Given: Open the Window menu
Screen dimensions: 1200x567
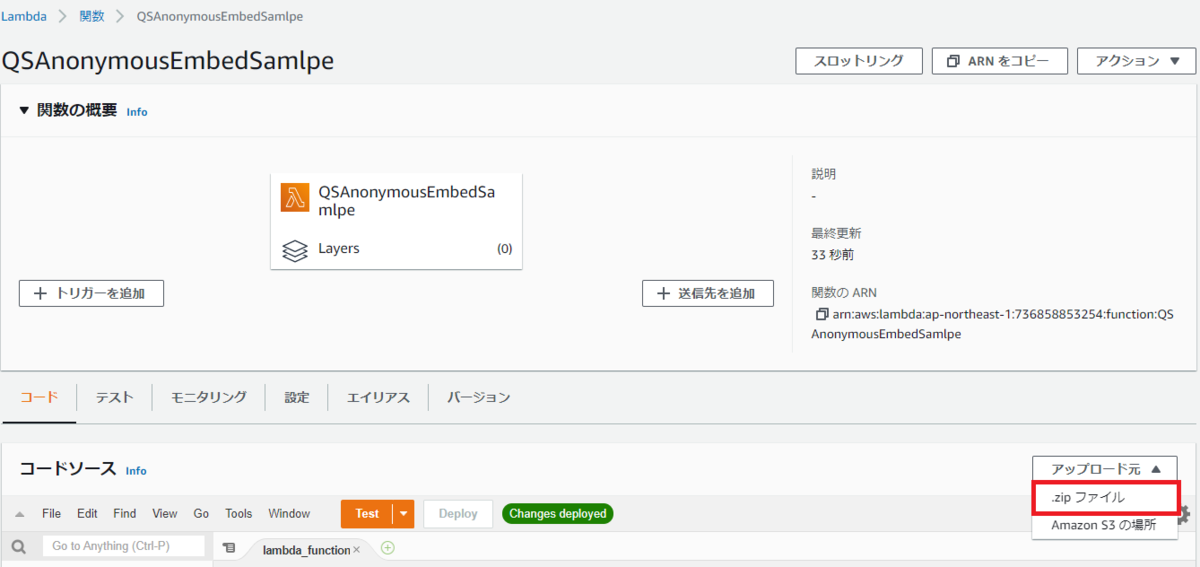Looking at the screenshot, I should (x=289, y=514).
